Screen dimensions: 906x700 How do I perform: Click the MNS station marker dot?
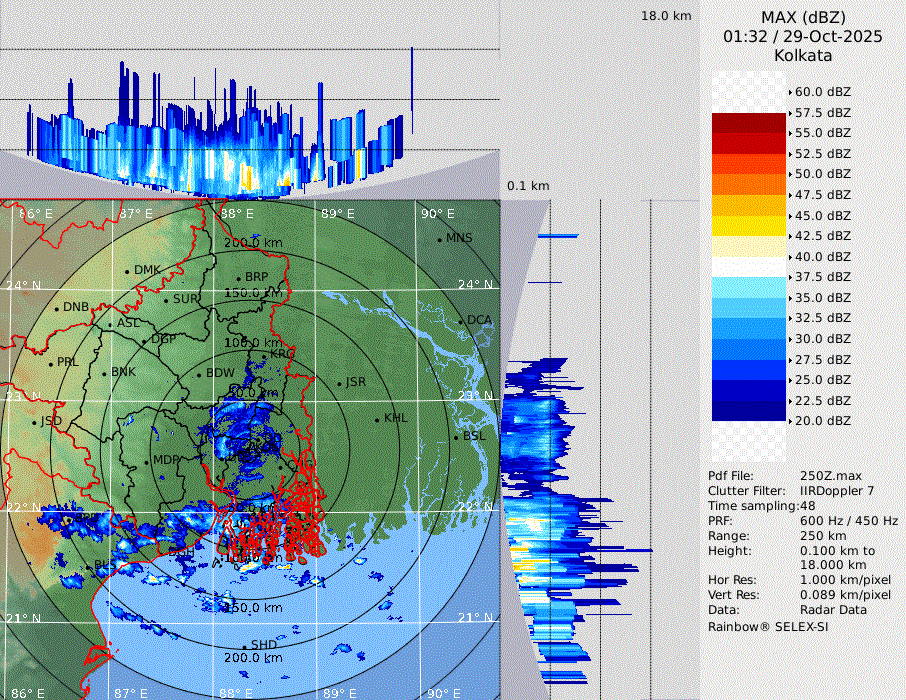[439, 239]
